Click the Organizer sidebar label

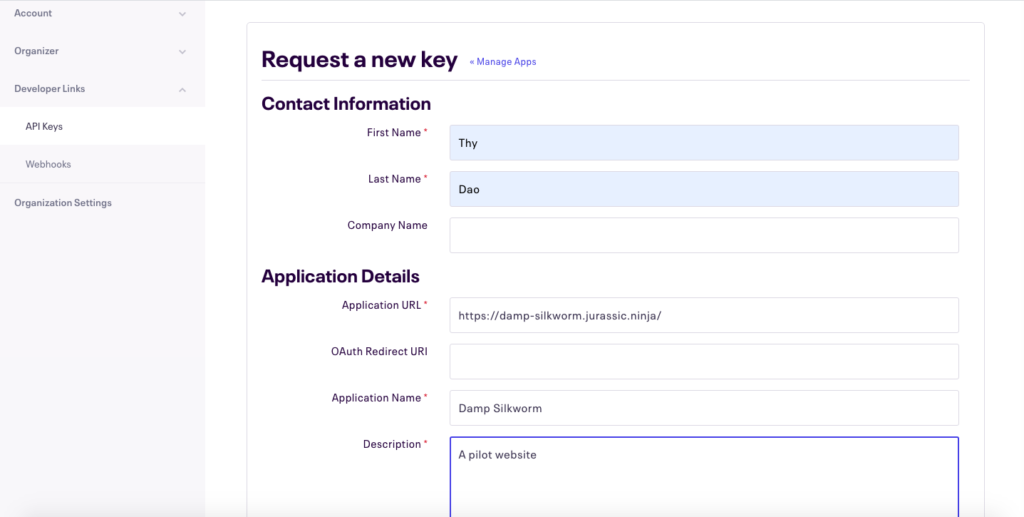coord(36,51)
